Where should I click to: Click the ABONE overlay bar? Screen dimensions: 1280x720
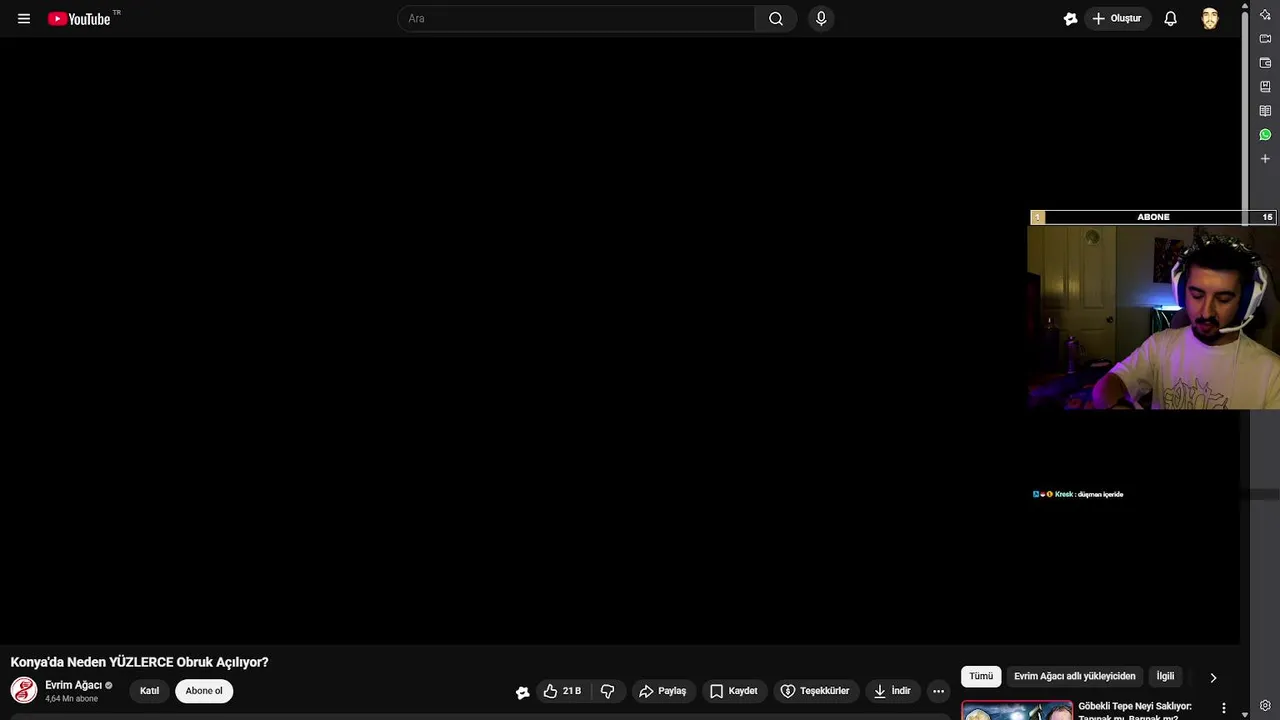click(1153, 217)
